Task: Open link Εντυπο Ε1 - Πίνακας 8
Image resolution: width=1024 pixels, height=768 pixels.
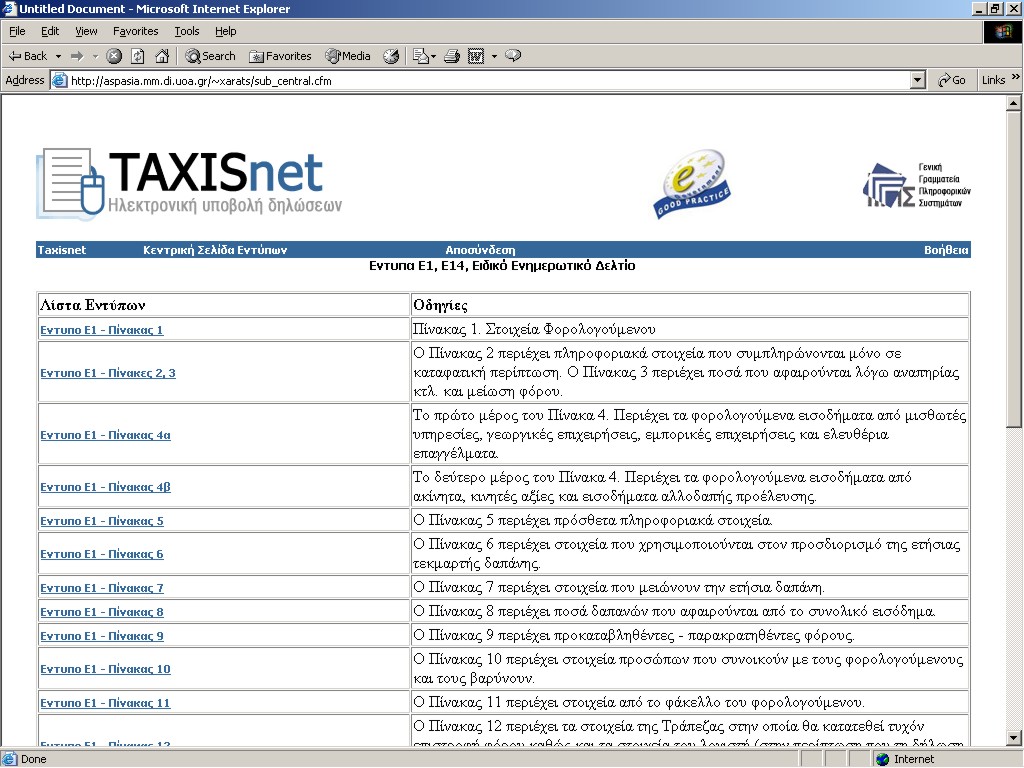Action: (x=102, y=612)
